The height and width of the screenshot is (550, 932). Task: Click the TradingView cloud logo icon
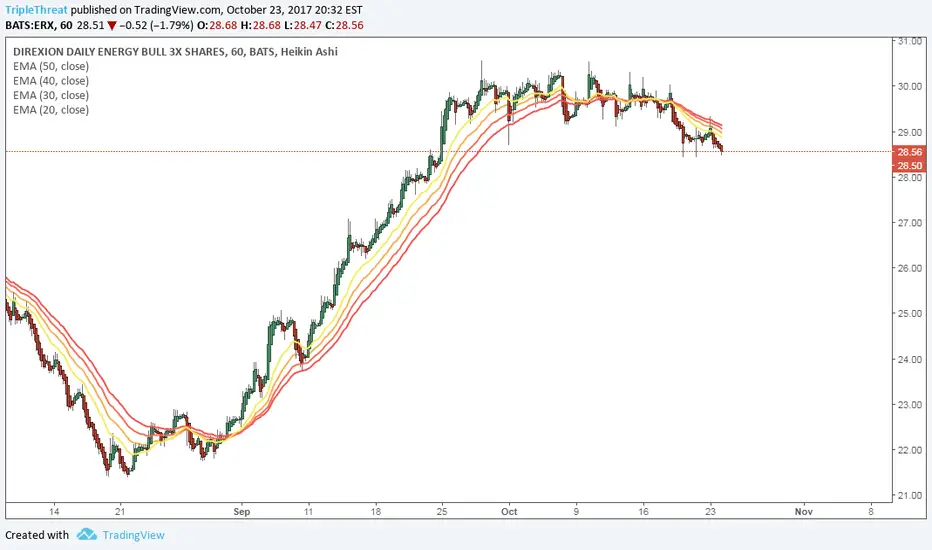click(x=87, y=534)
